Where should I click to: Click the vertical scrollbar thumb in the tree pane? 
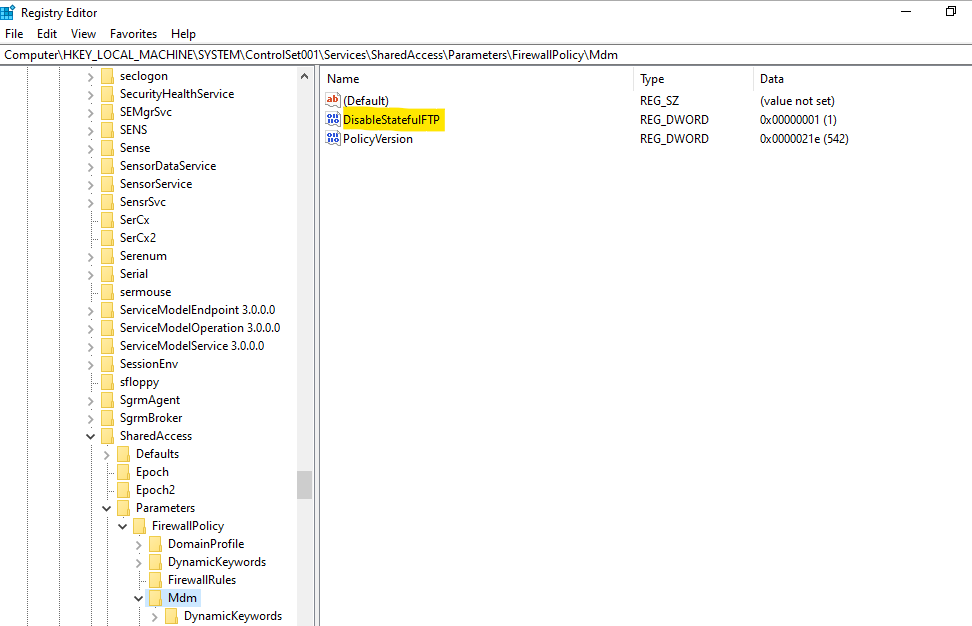tap(305, 485)
